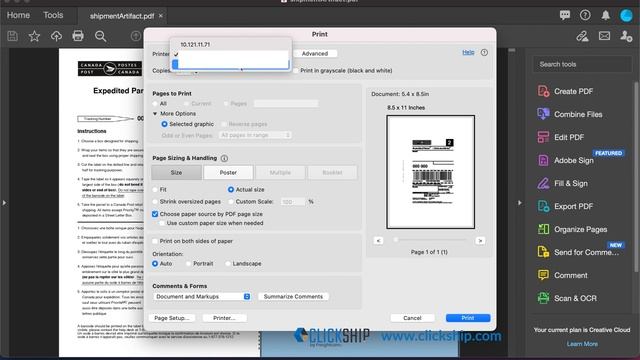
Task: Click info icon next to Page Sizing & Handling
Action: click(x=224, y=158)
